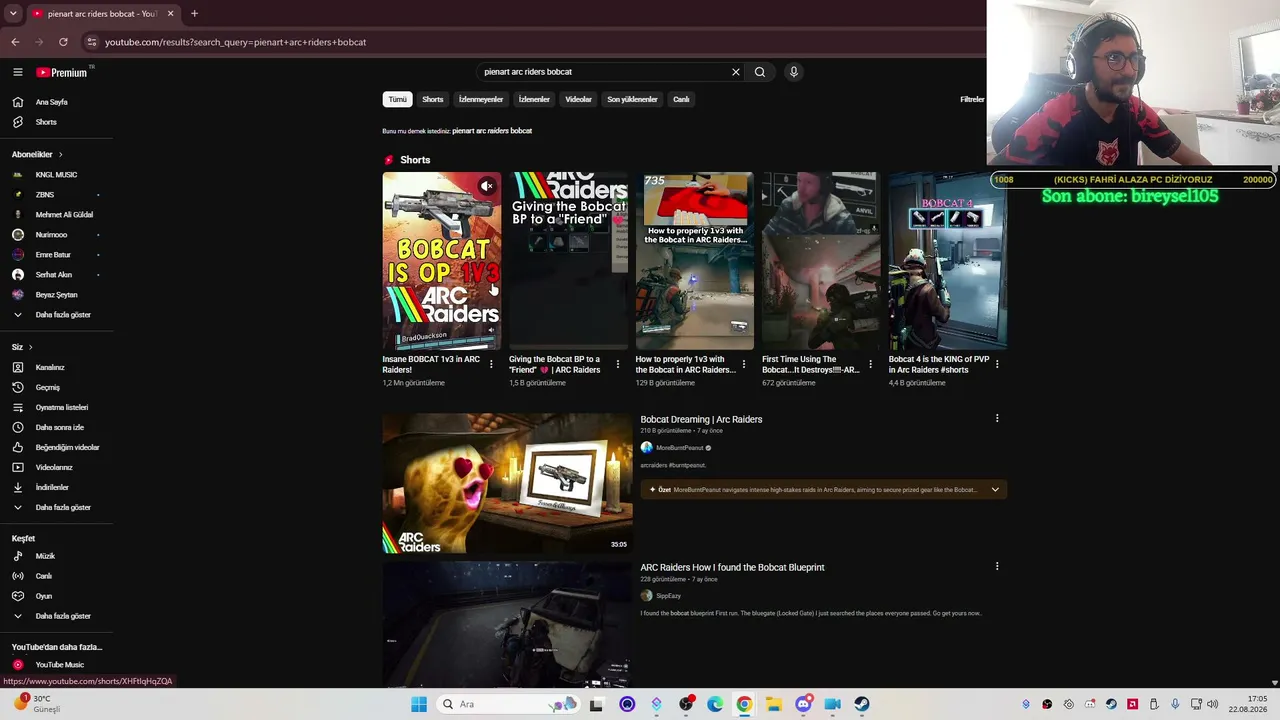This screenshot has width=1280, height=720.
Task: Clear the search box with the X
Action: [736, 72]
